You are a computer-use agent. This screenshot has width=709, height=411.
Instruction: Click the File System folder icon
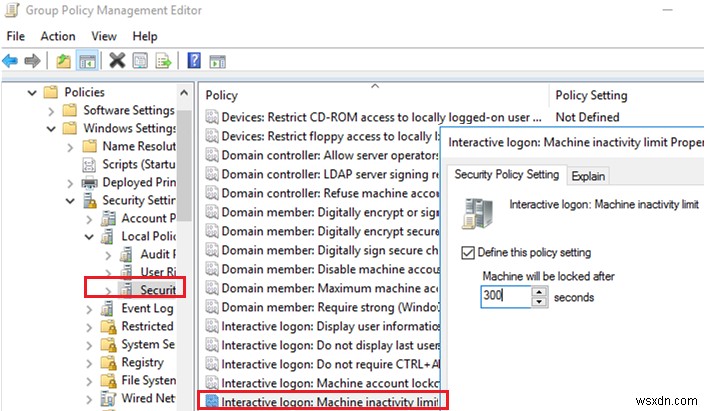click(108, 381)
